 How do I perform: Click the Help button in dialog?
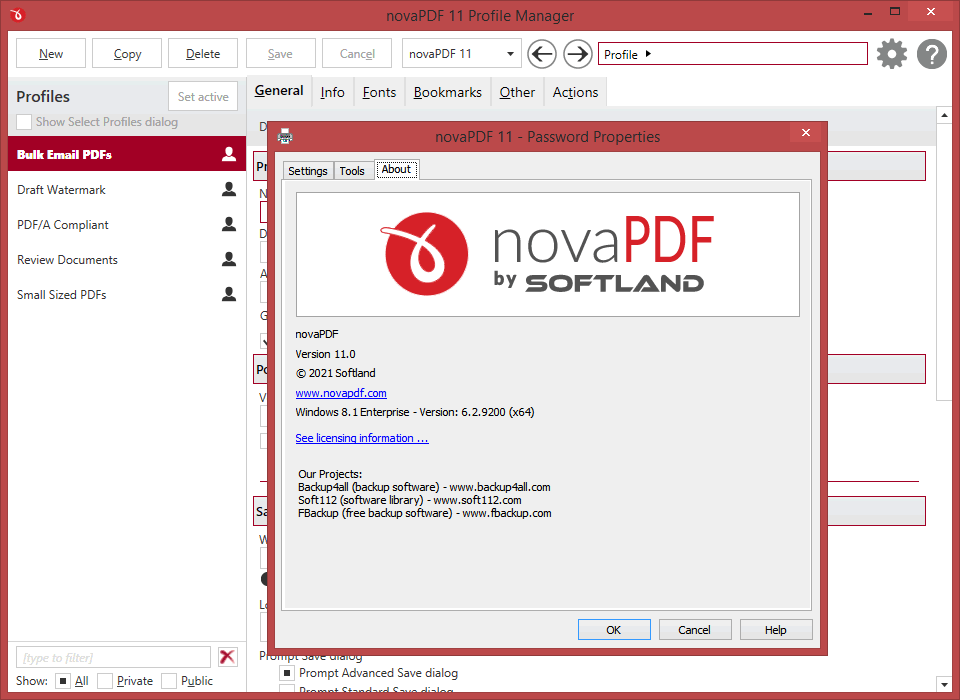(x=776, y=630)
